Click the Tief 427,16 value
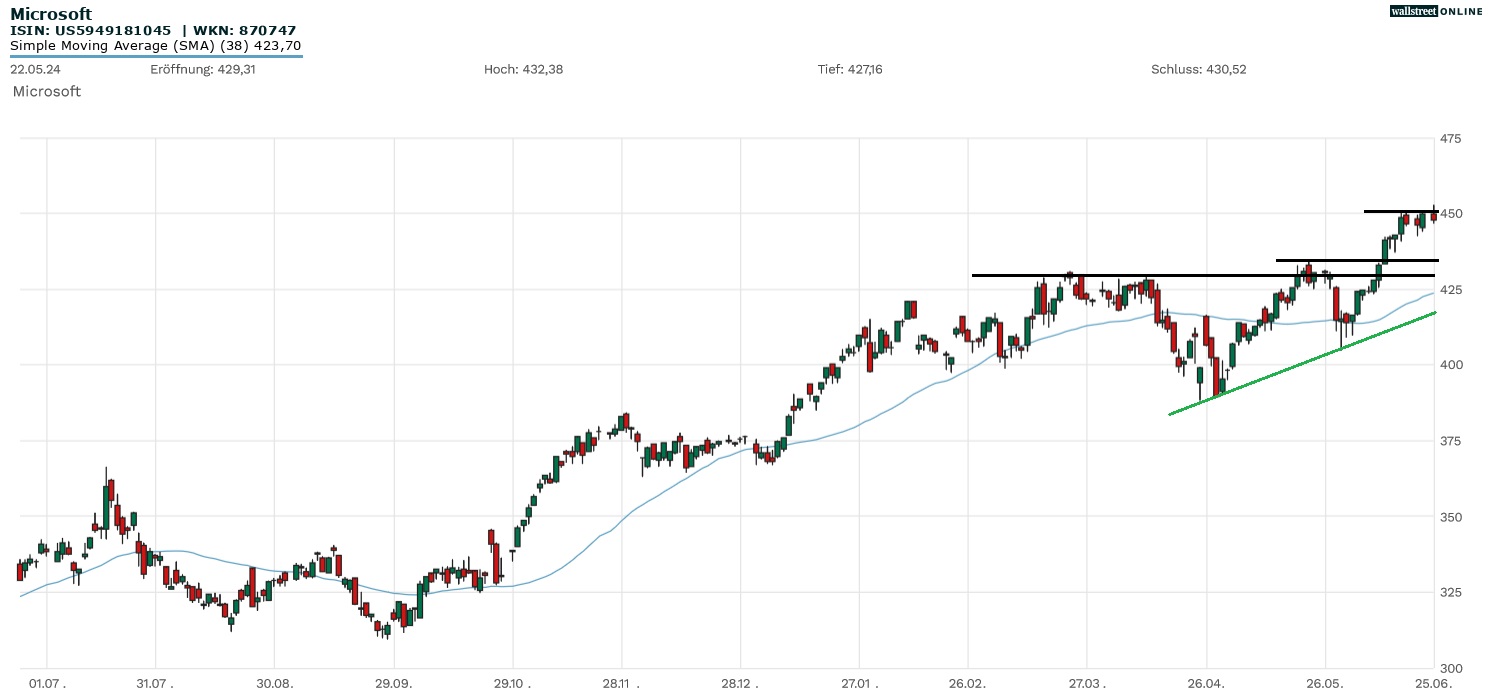 [850, 69]
